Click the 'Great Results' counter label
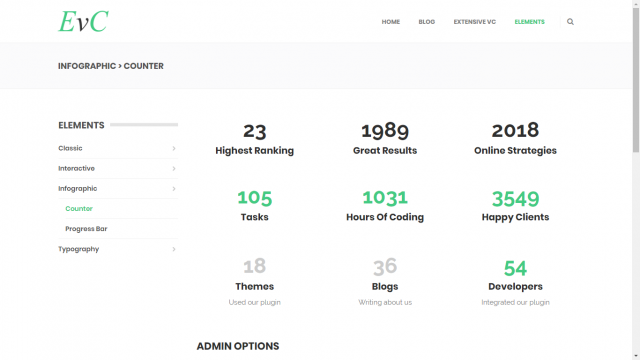 [385, 151]
